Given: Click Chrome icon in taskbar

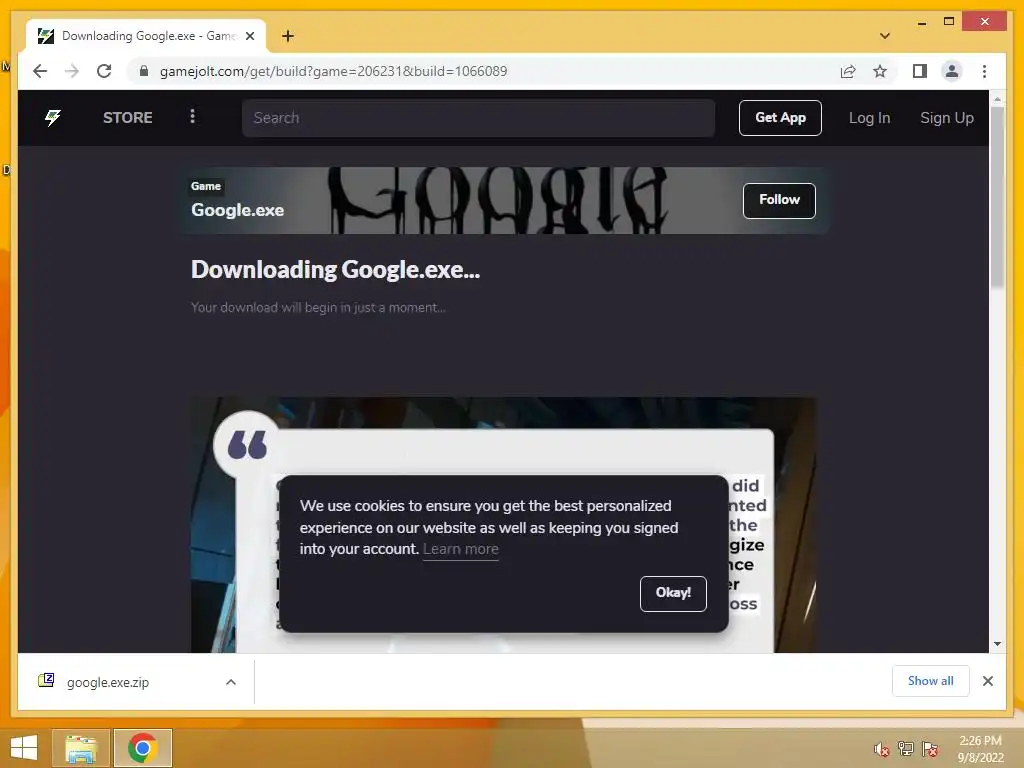Looking at the screenshot, I should (142, 748).
